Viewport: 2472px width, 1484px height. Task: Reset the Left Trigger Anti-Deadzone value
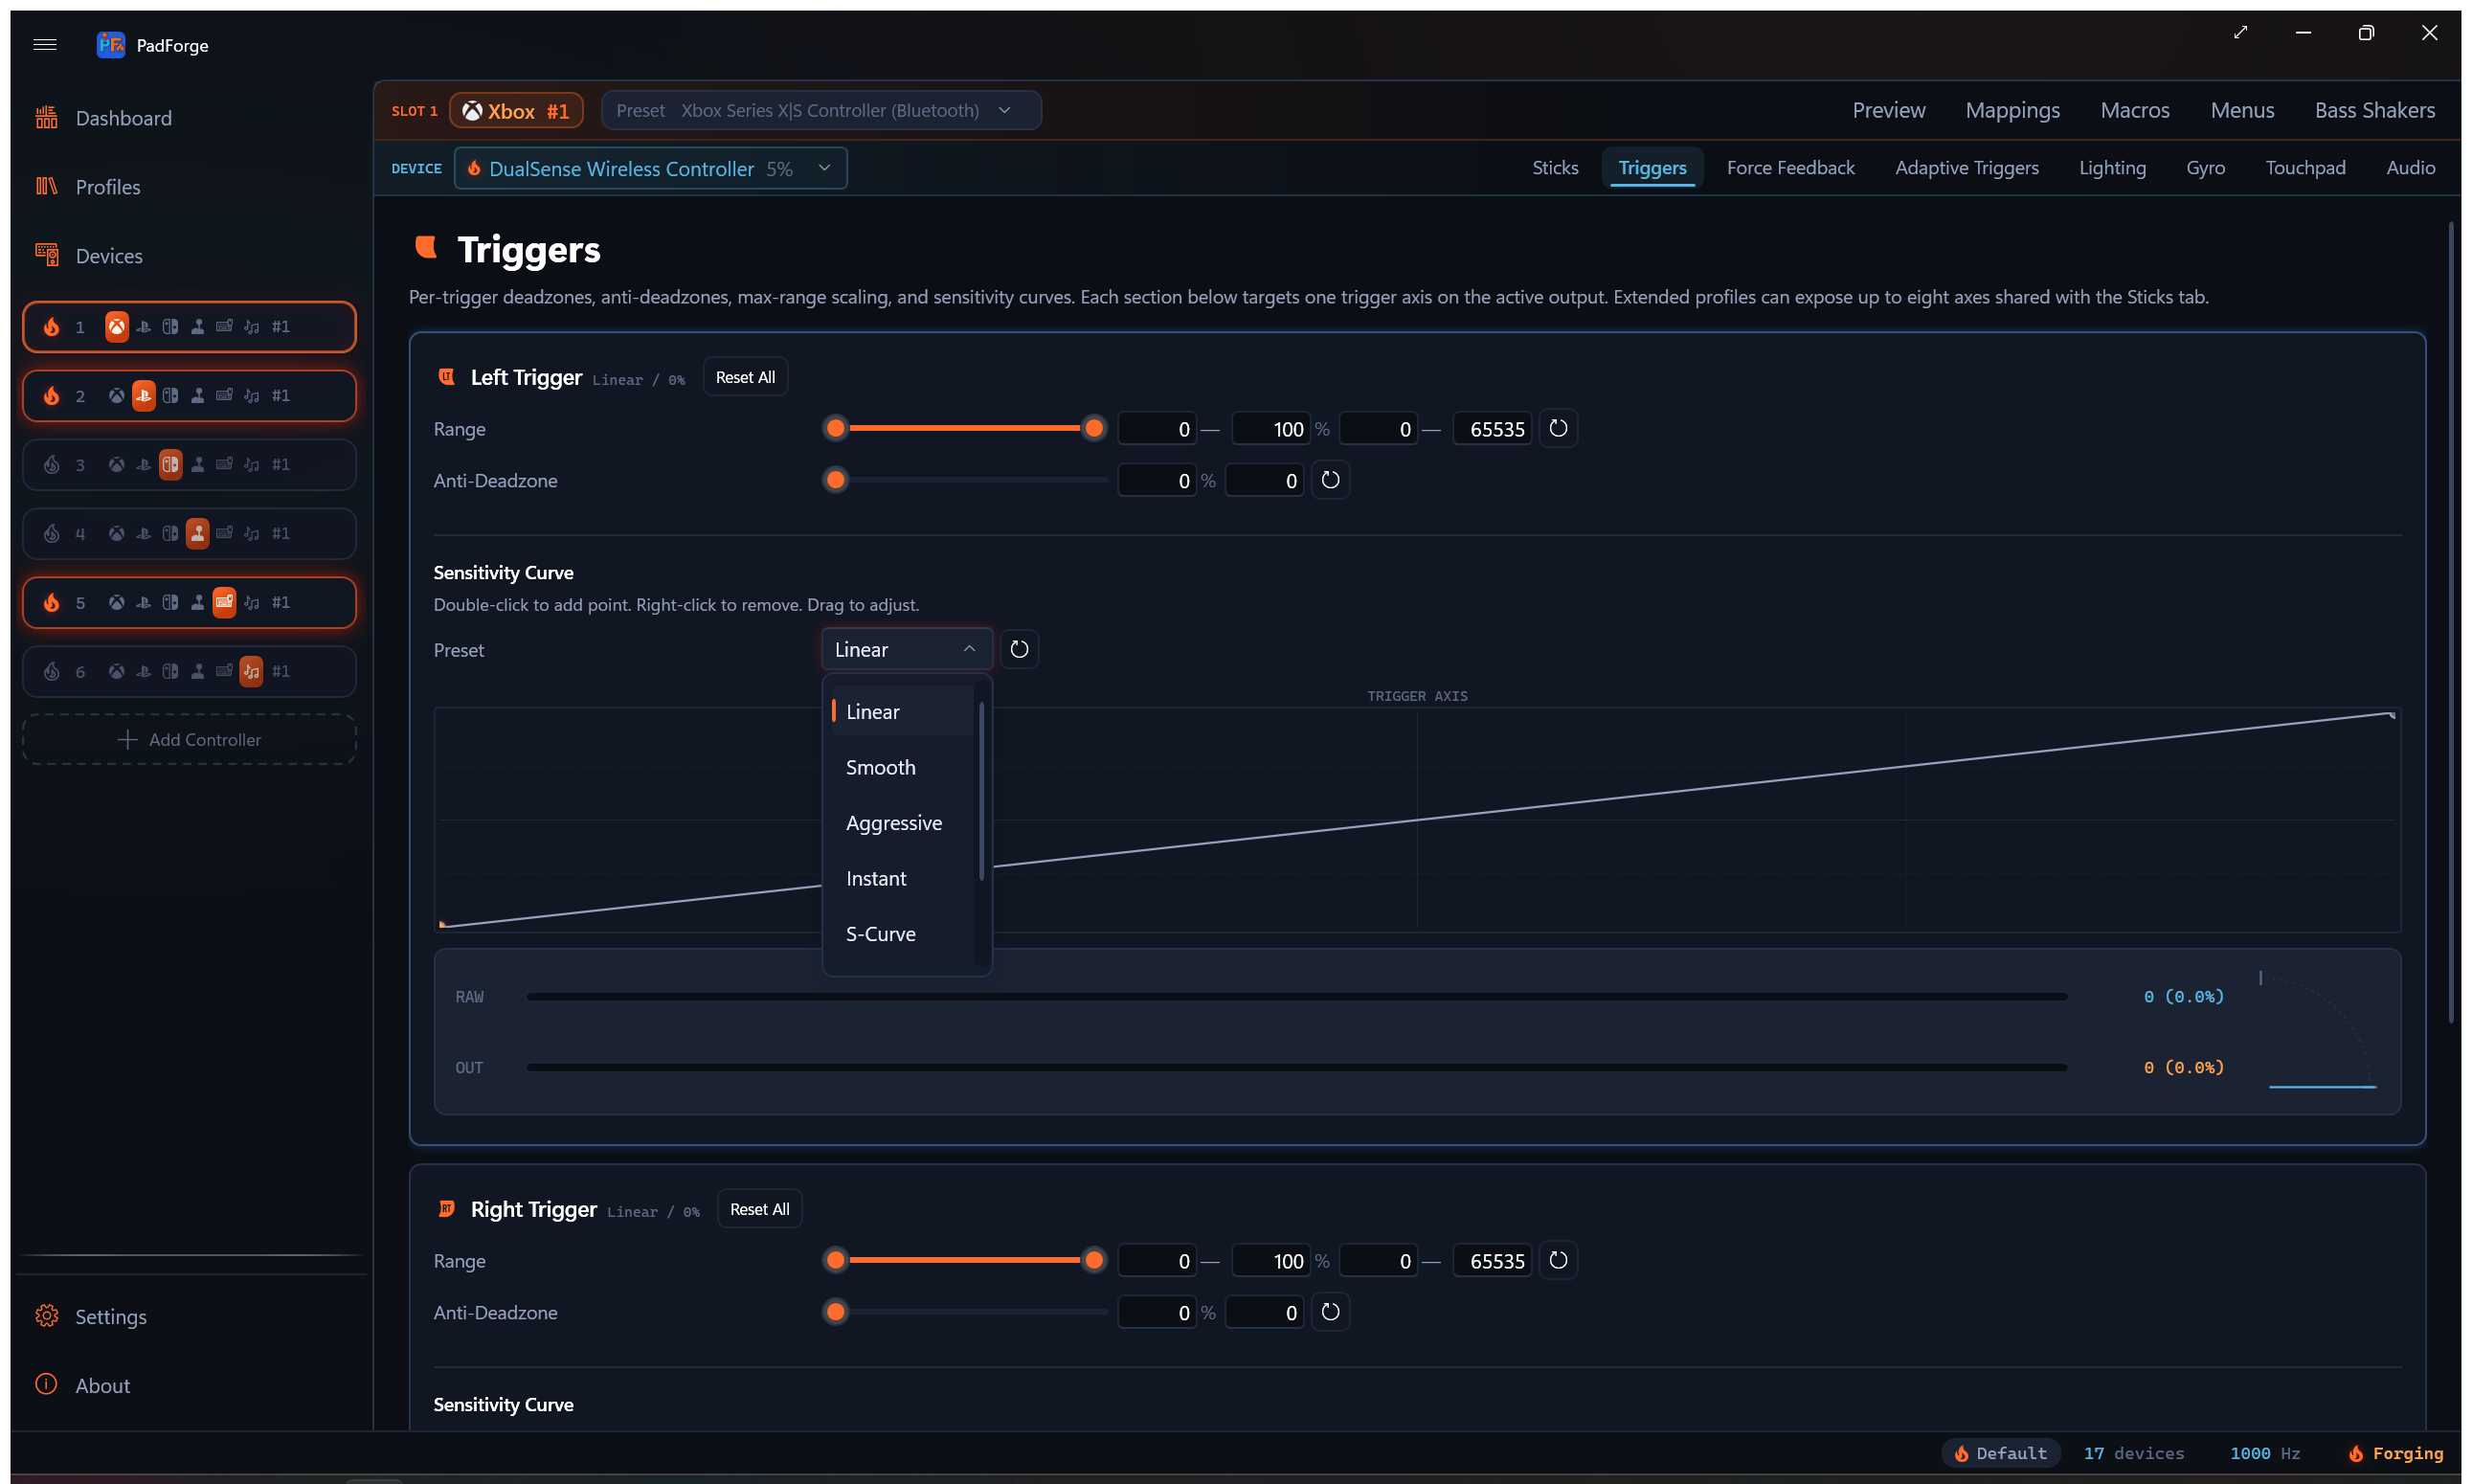click(1330, 481)
